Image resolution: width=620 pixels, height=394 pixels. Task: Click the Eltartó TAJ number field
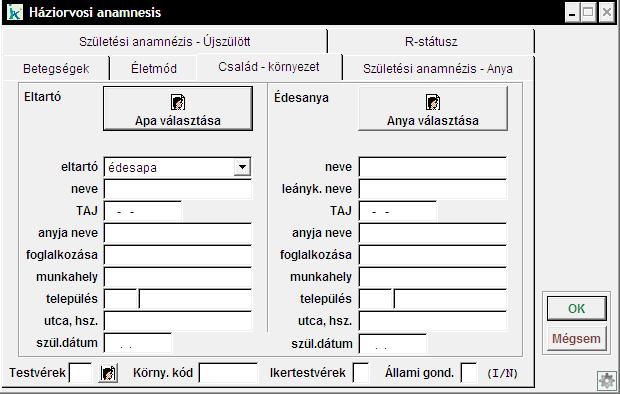(x=143, y=211)
